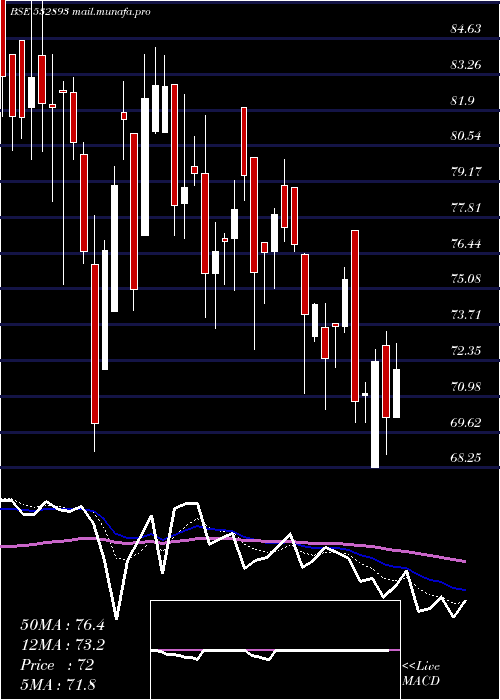The height and width of the screenshot is (700, 500).
Task: Select the 79.17 price axis label
Action: point(466,172)
